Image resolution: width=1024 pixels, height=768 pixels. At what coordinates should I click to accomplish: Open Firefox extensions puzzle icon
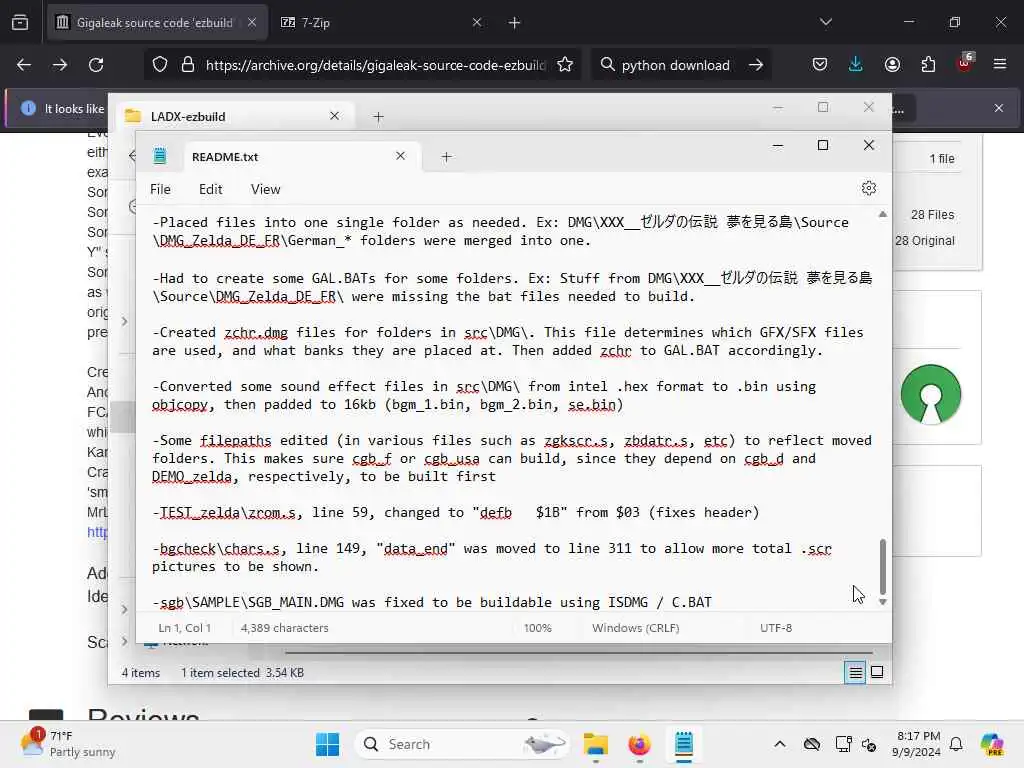click(928, 65)
